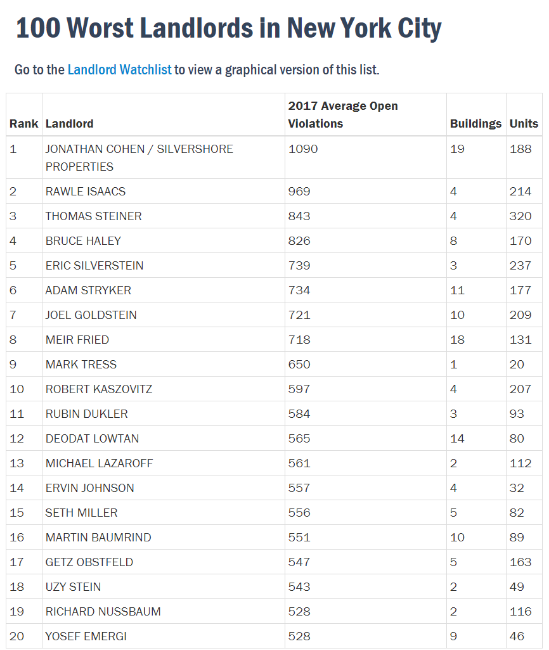The image size is (549, 650).
Task: Click the Units column header
Action: click(x=524, y=124)
